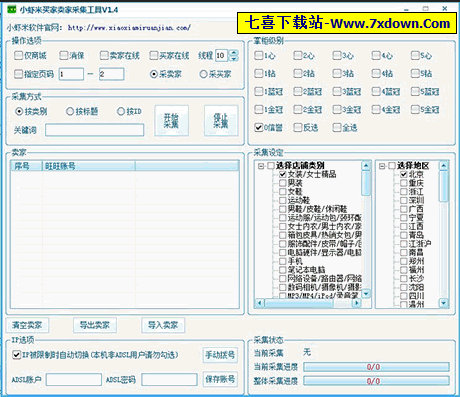Click scroll right arrow under category list
The image size is (460, 397).
coord(357,303)
